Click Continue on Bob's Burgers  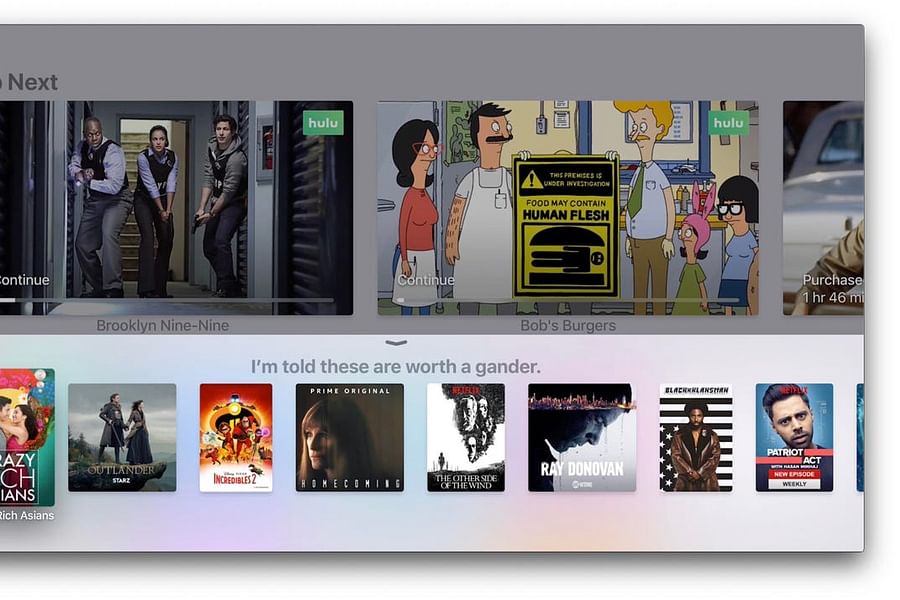[x=425, y=280]
